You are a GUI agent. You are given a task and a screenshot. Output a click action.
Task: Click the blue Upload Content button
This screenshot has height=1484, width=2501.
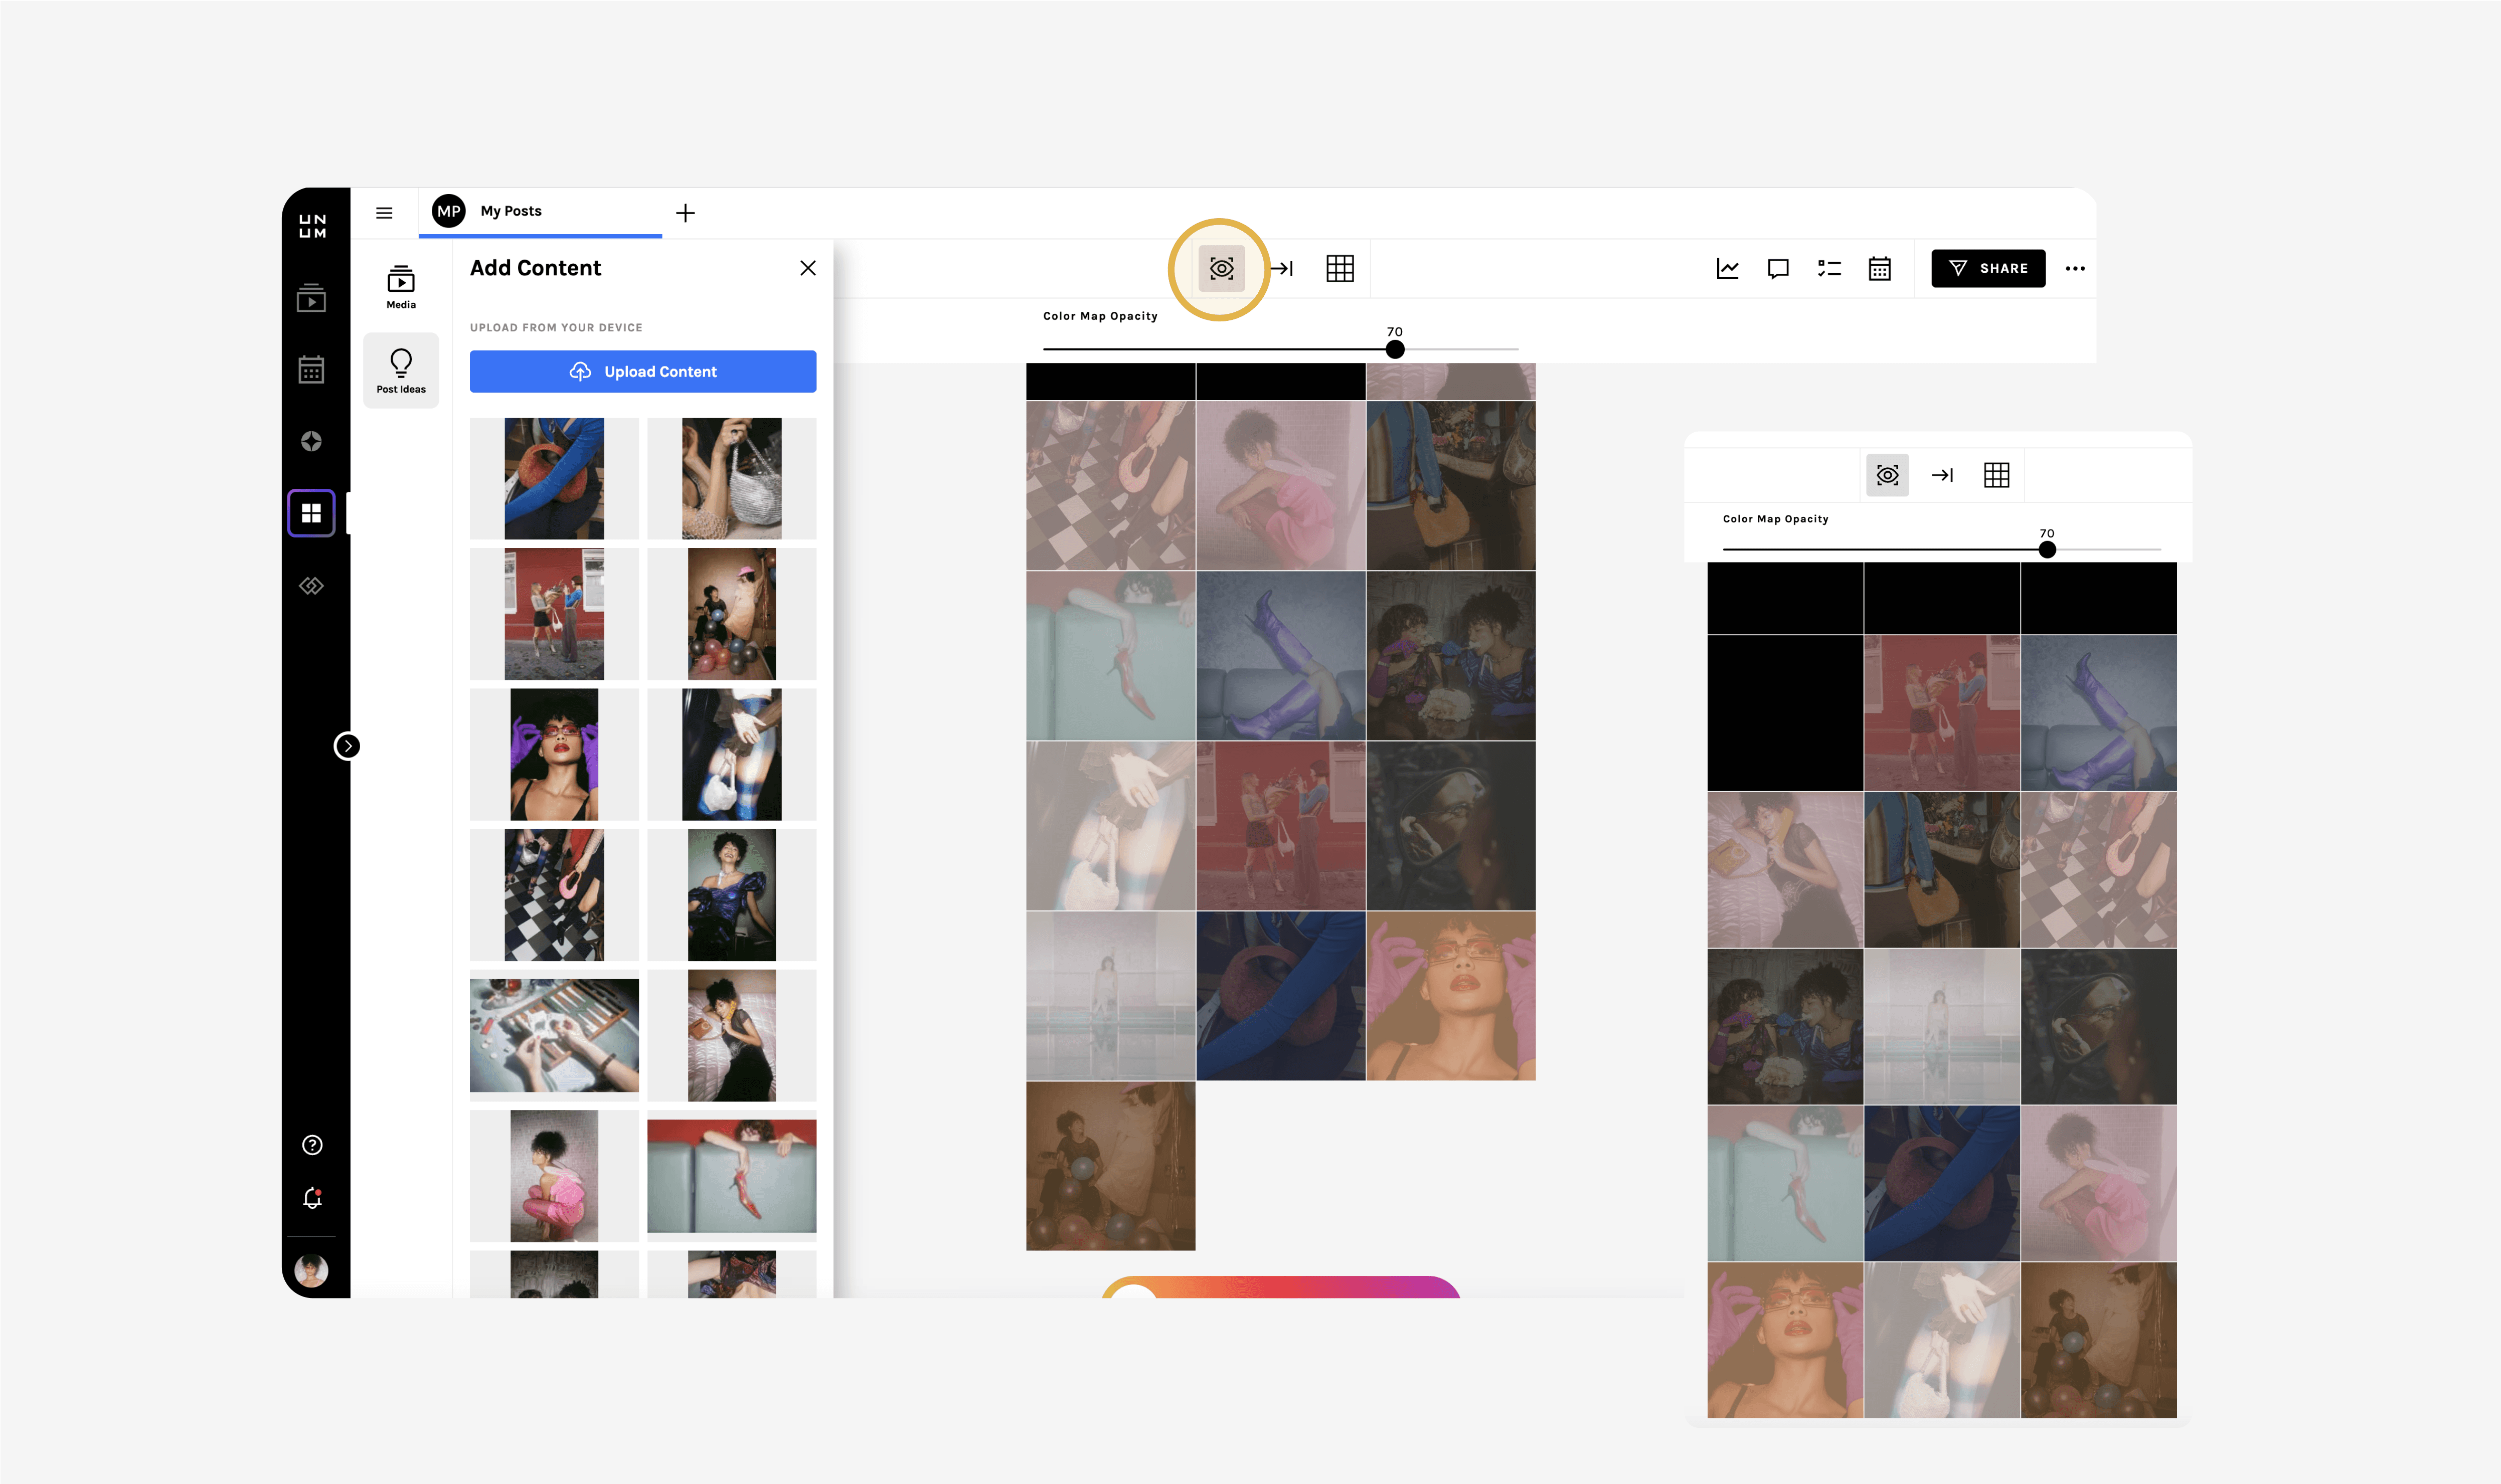click(x=643, y=371)
